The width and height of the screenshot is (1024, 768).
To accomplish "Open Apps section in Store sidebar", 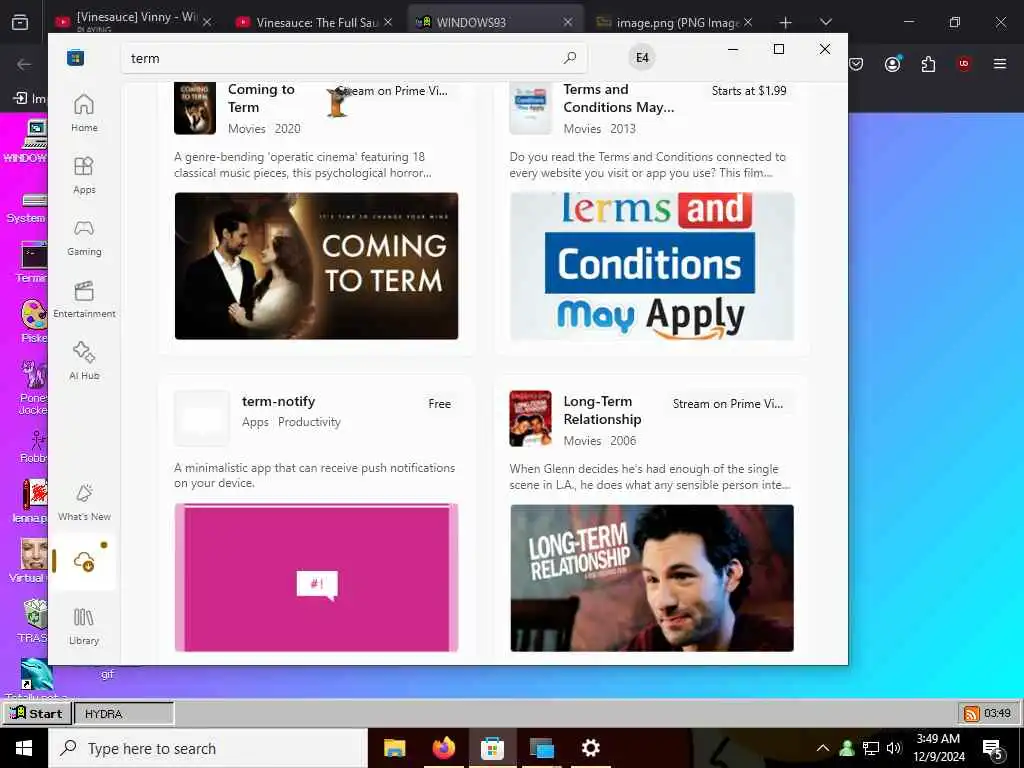I will [84, 175].
